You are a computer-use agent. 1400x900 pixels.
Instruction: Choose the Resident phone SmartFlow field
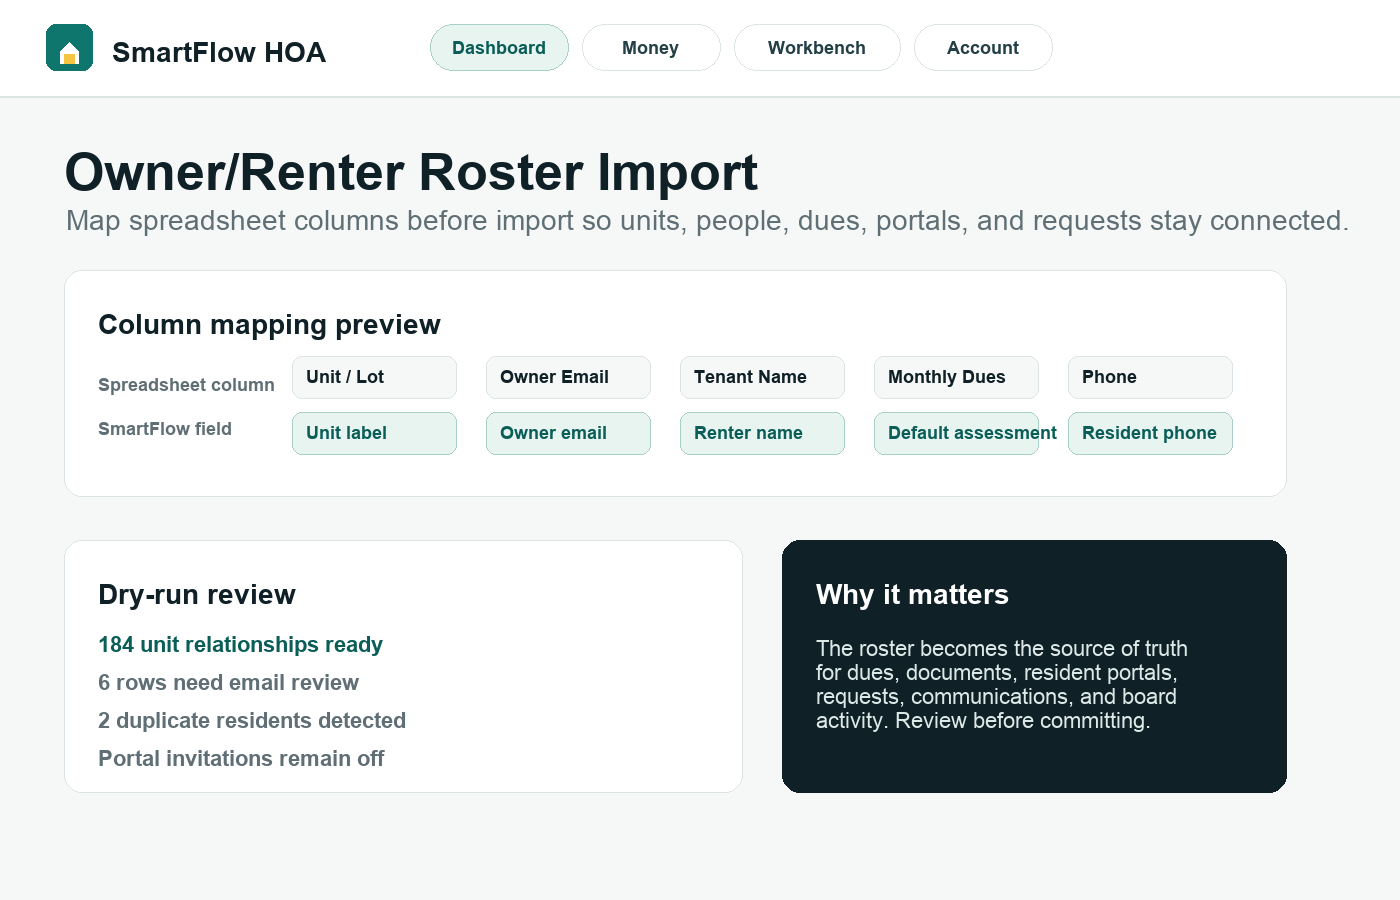coord(1150,433)
